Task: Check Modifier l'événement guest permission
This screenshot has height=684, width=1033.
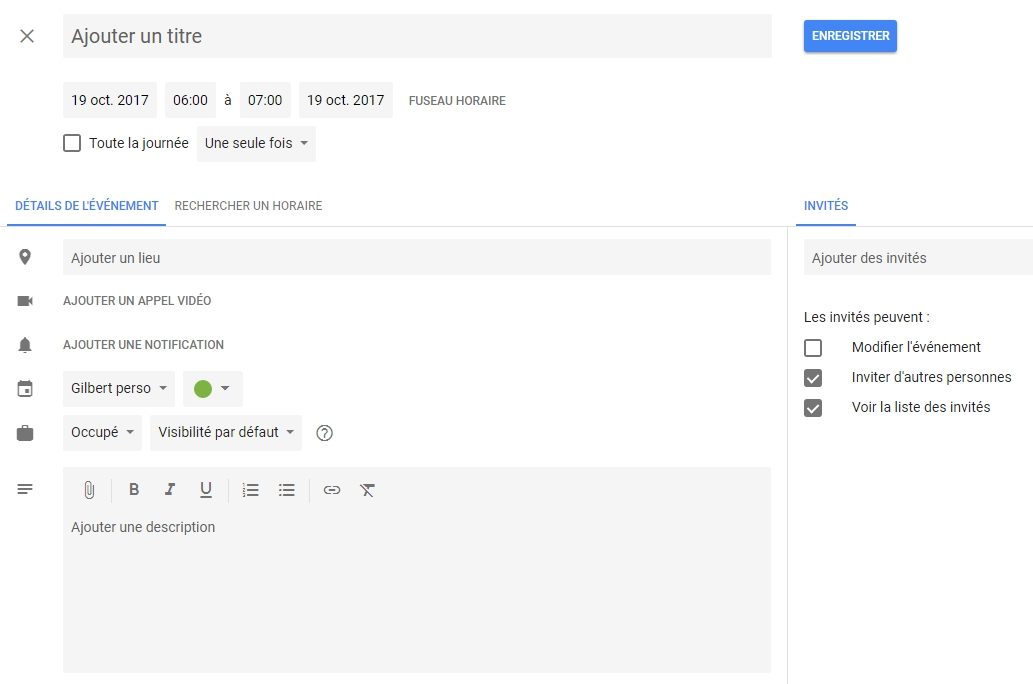Action: (x=813, y=348)
